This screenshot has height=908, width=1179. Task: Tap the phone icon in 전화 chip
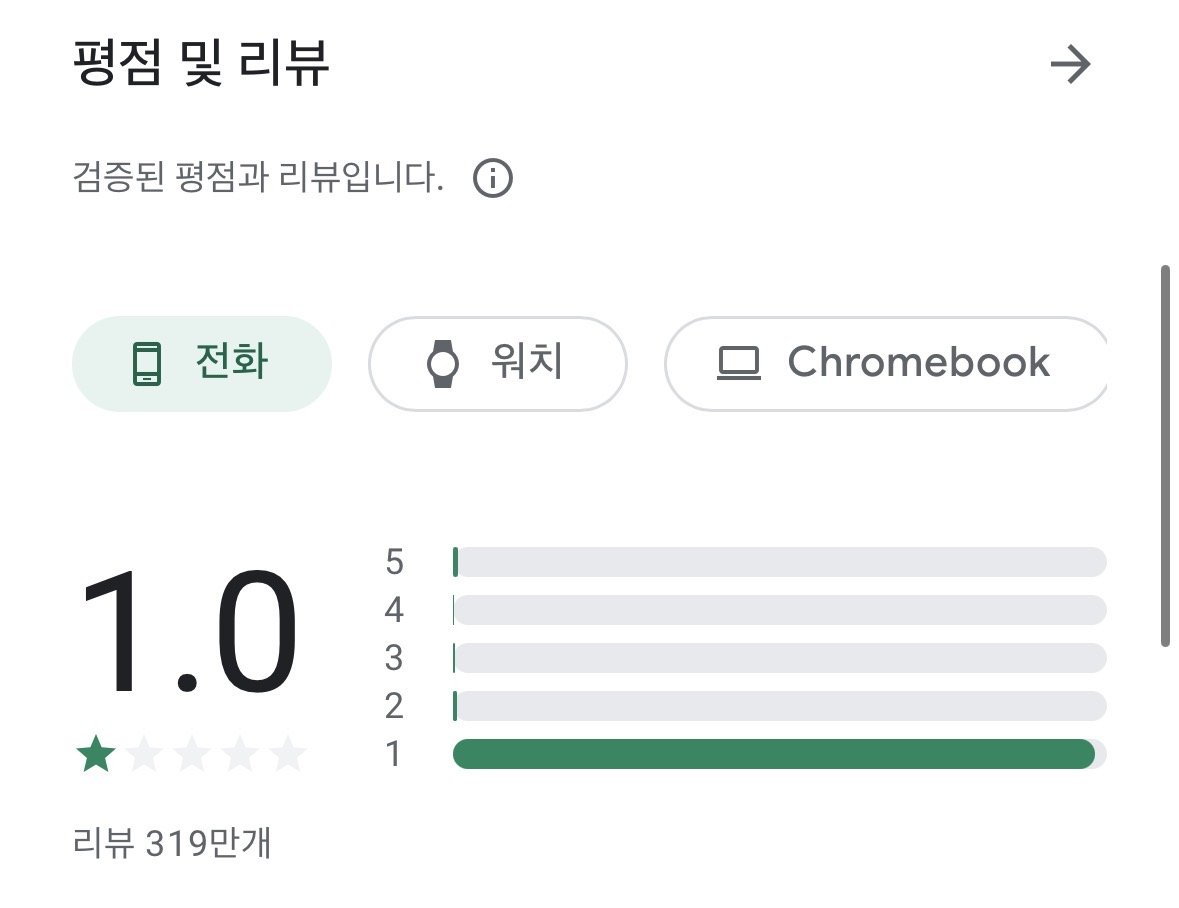point(147,364)
